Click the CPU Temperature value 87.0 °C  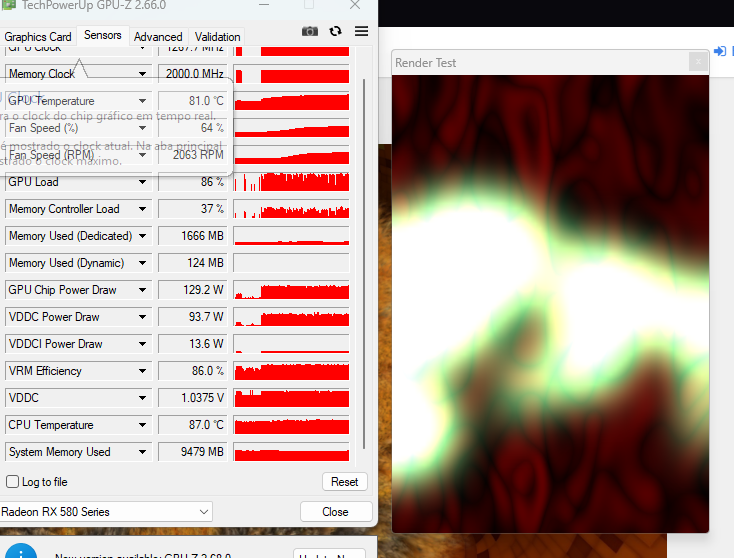(193, 425)
